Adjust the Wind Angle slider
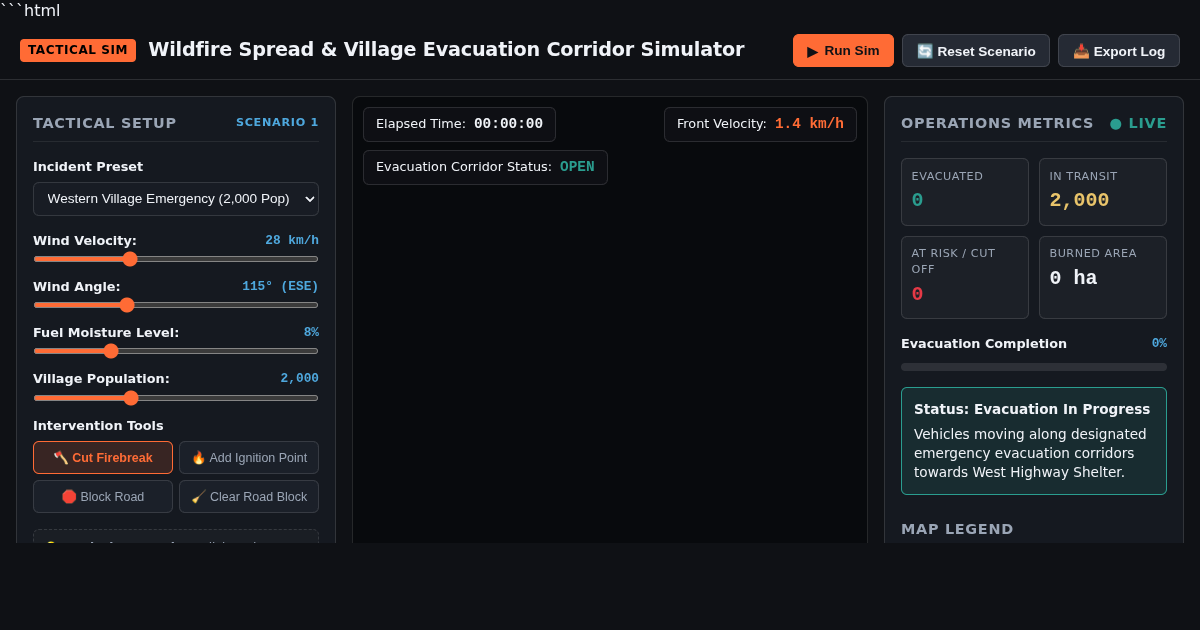The height and width of the screenshot is (630, 1200). (176, 305)
